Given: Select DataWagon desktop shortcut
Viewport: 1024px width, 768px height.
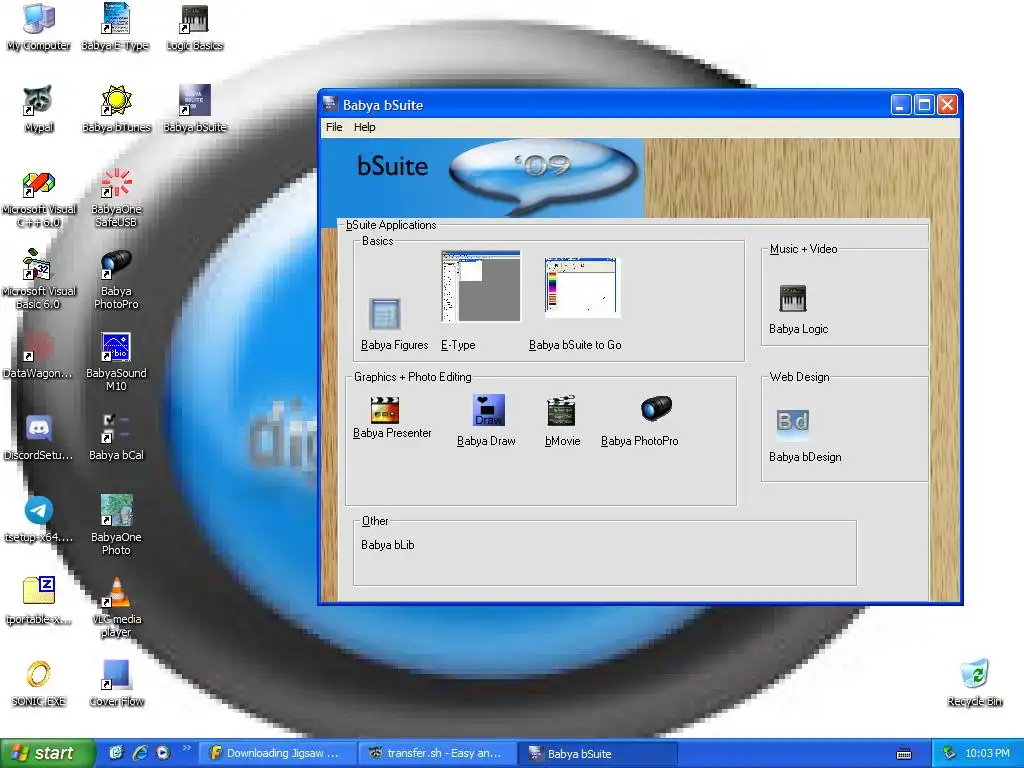Looking at the screenshot, I should point(38,356).
